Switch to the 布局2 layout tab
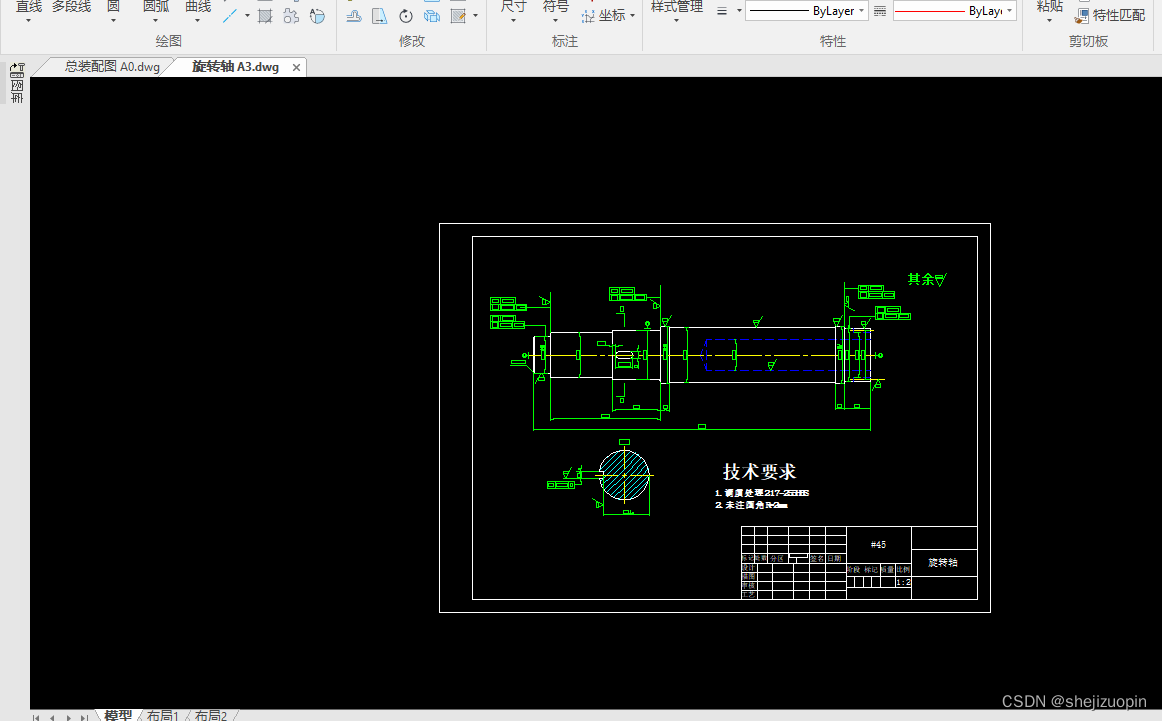The image size is (1162, 721). coord(210,715)
